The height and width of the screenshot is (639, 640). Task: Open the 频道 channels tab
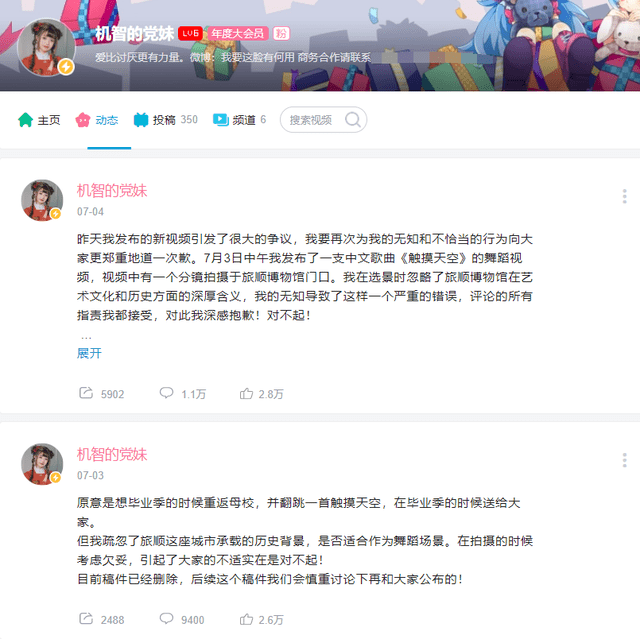tap(240, 120)
